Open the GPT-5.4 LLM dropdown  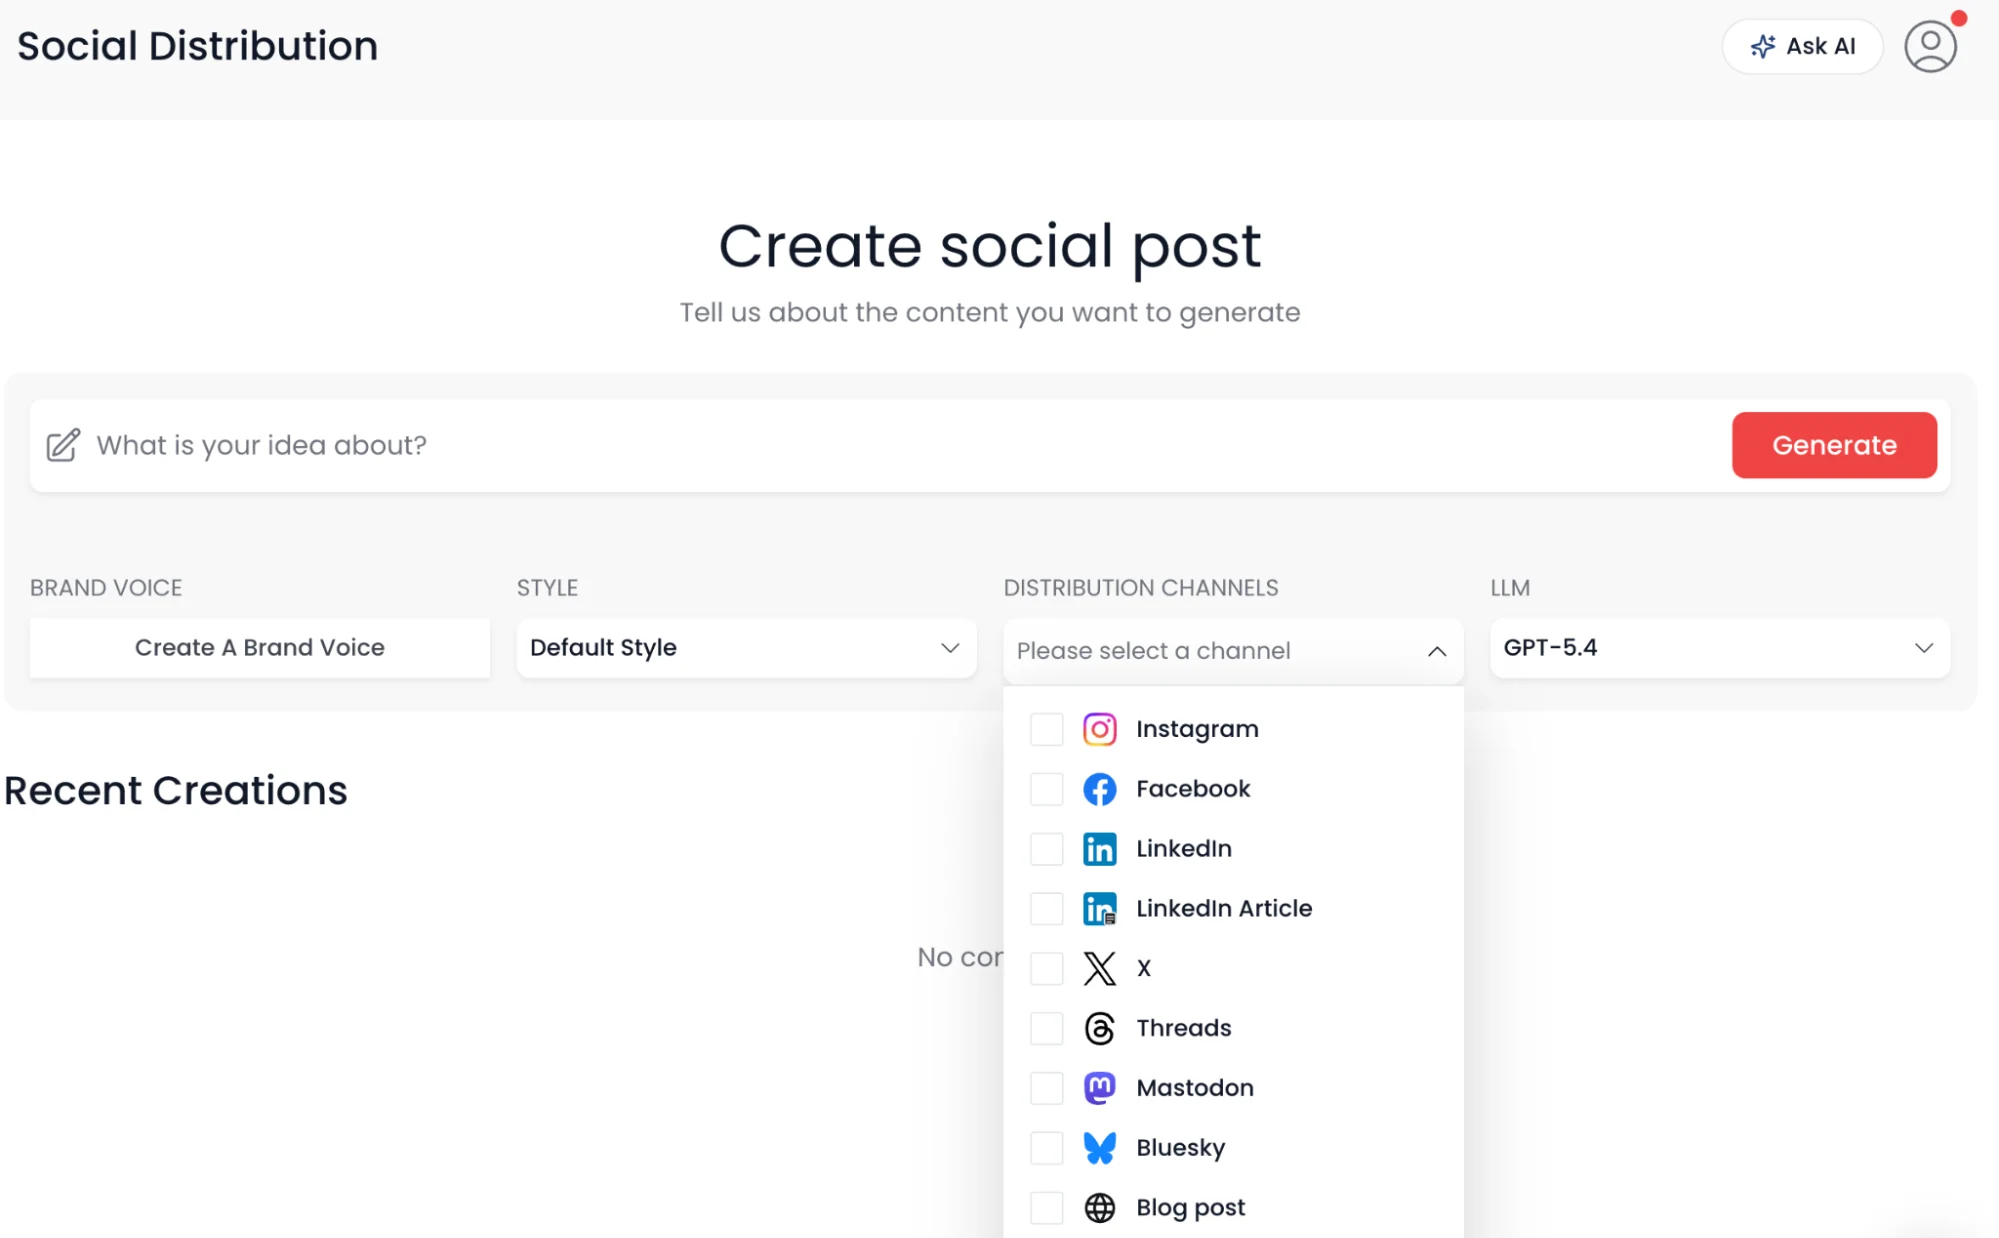[1719, 648]
